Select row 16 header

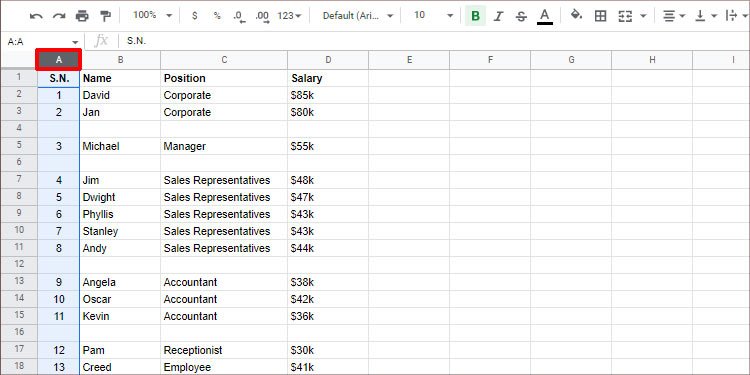click(19, 333)
